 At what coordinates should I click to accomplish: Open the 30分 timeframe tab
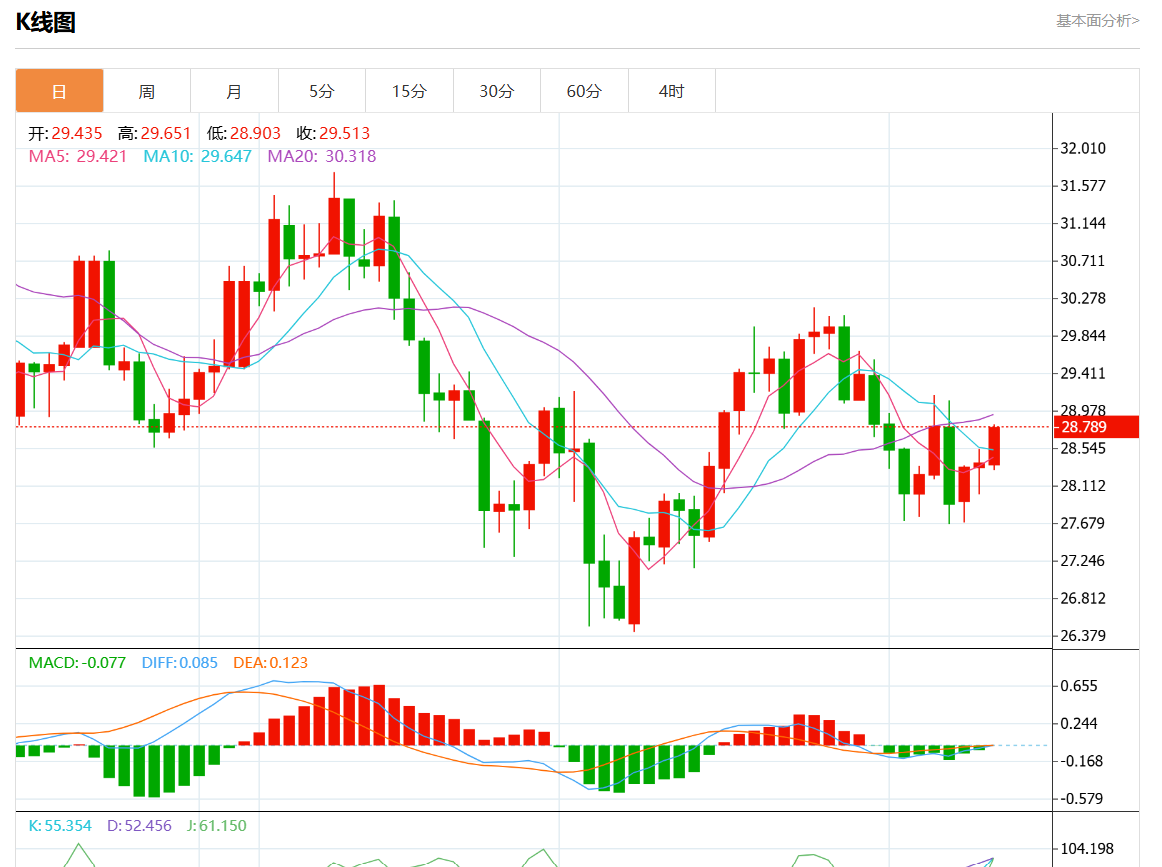497,91
